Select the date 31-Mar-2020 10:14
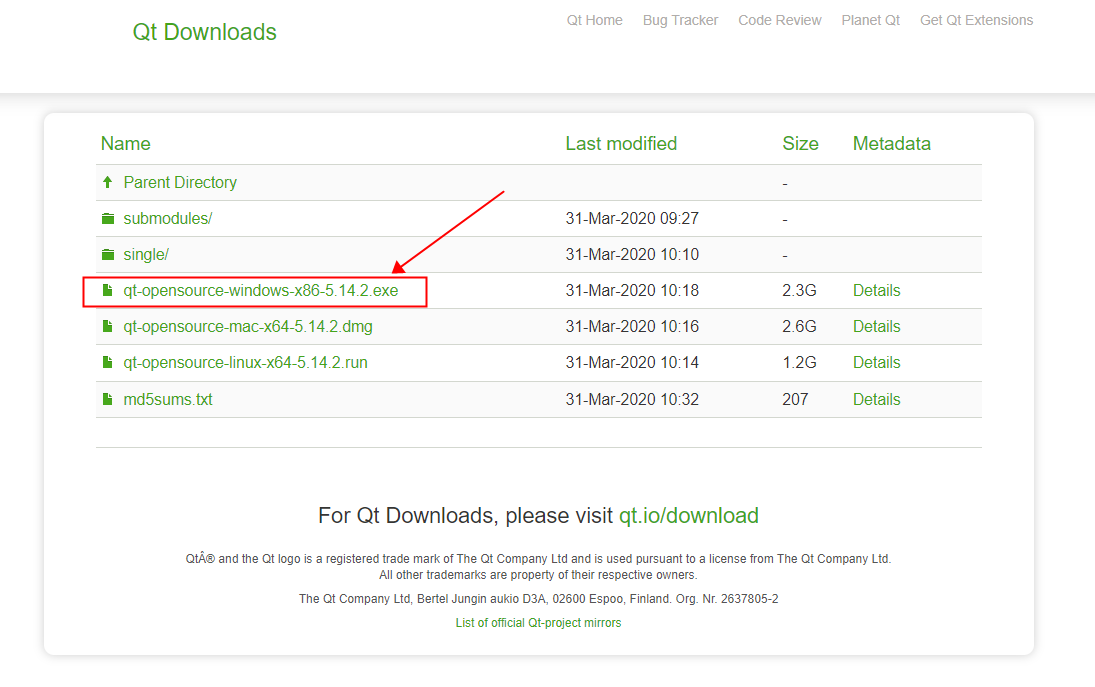1095x687 pixels. pos(632,363)
